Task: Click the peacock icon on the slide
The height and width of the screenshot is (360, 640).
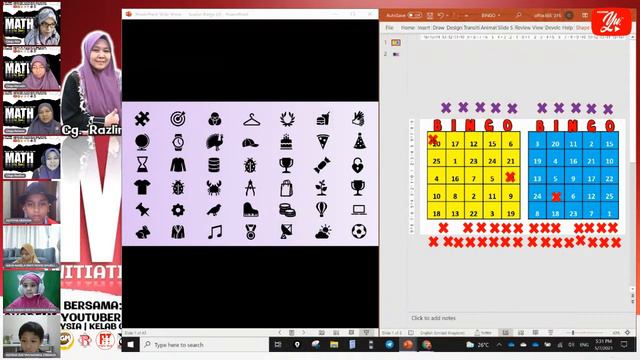Action: point(214,142)
